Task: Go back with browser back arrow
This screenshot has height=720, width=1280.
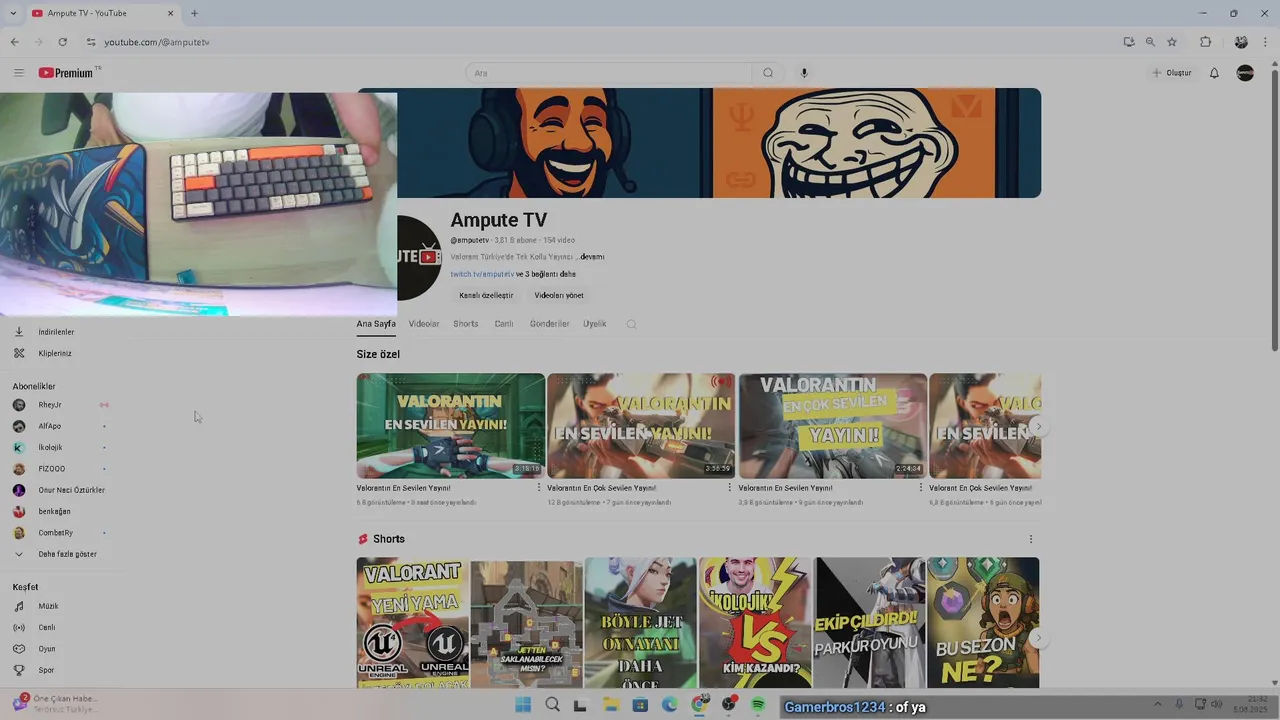Action: [14, 42]
